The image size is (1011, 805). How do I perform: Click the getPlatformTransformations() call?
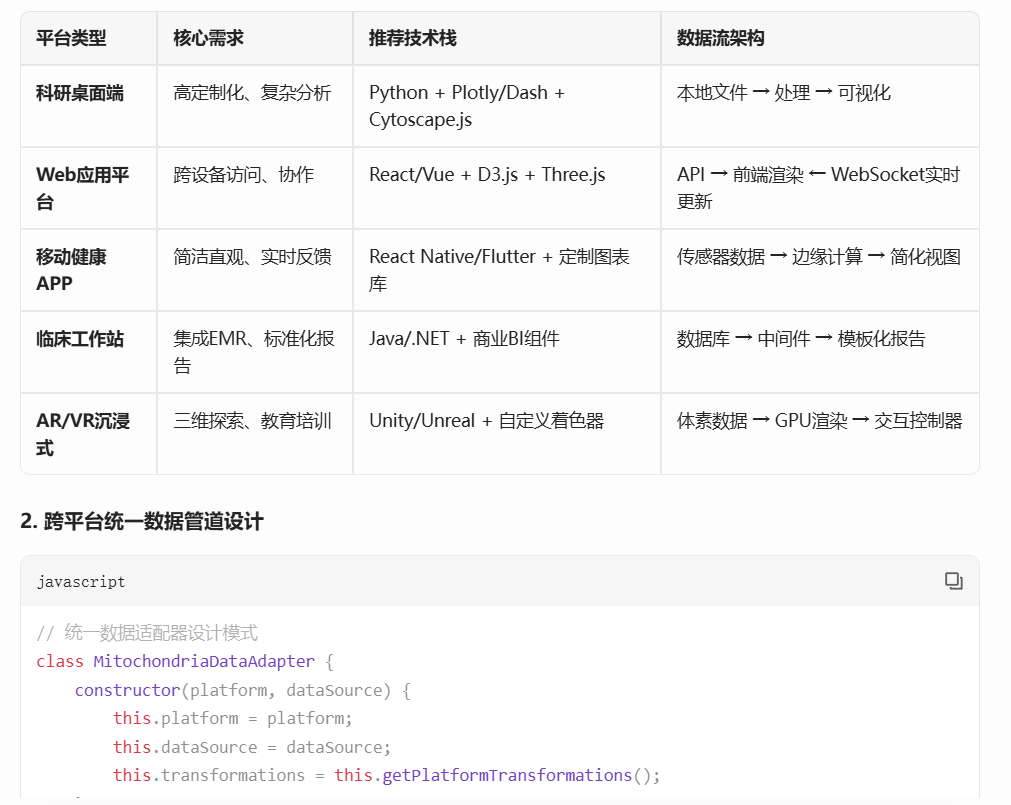[x=521, y=775]
